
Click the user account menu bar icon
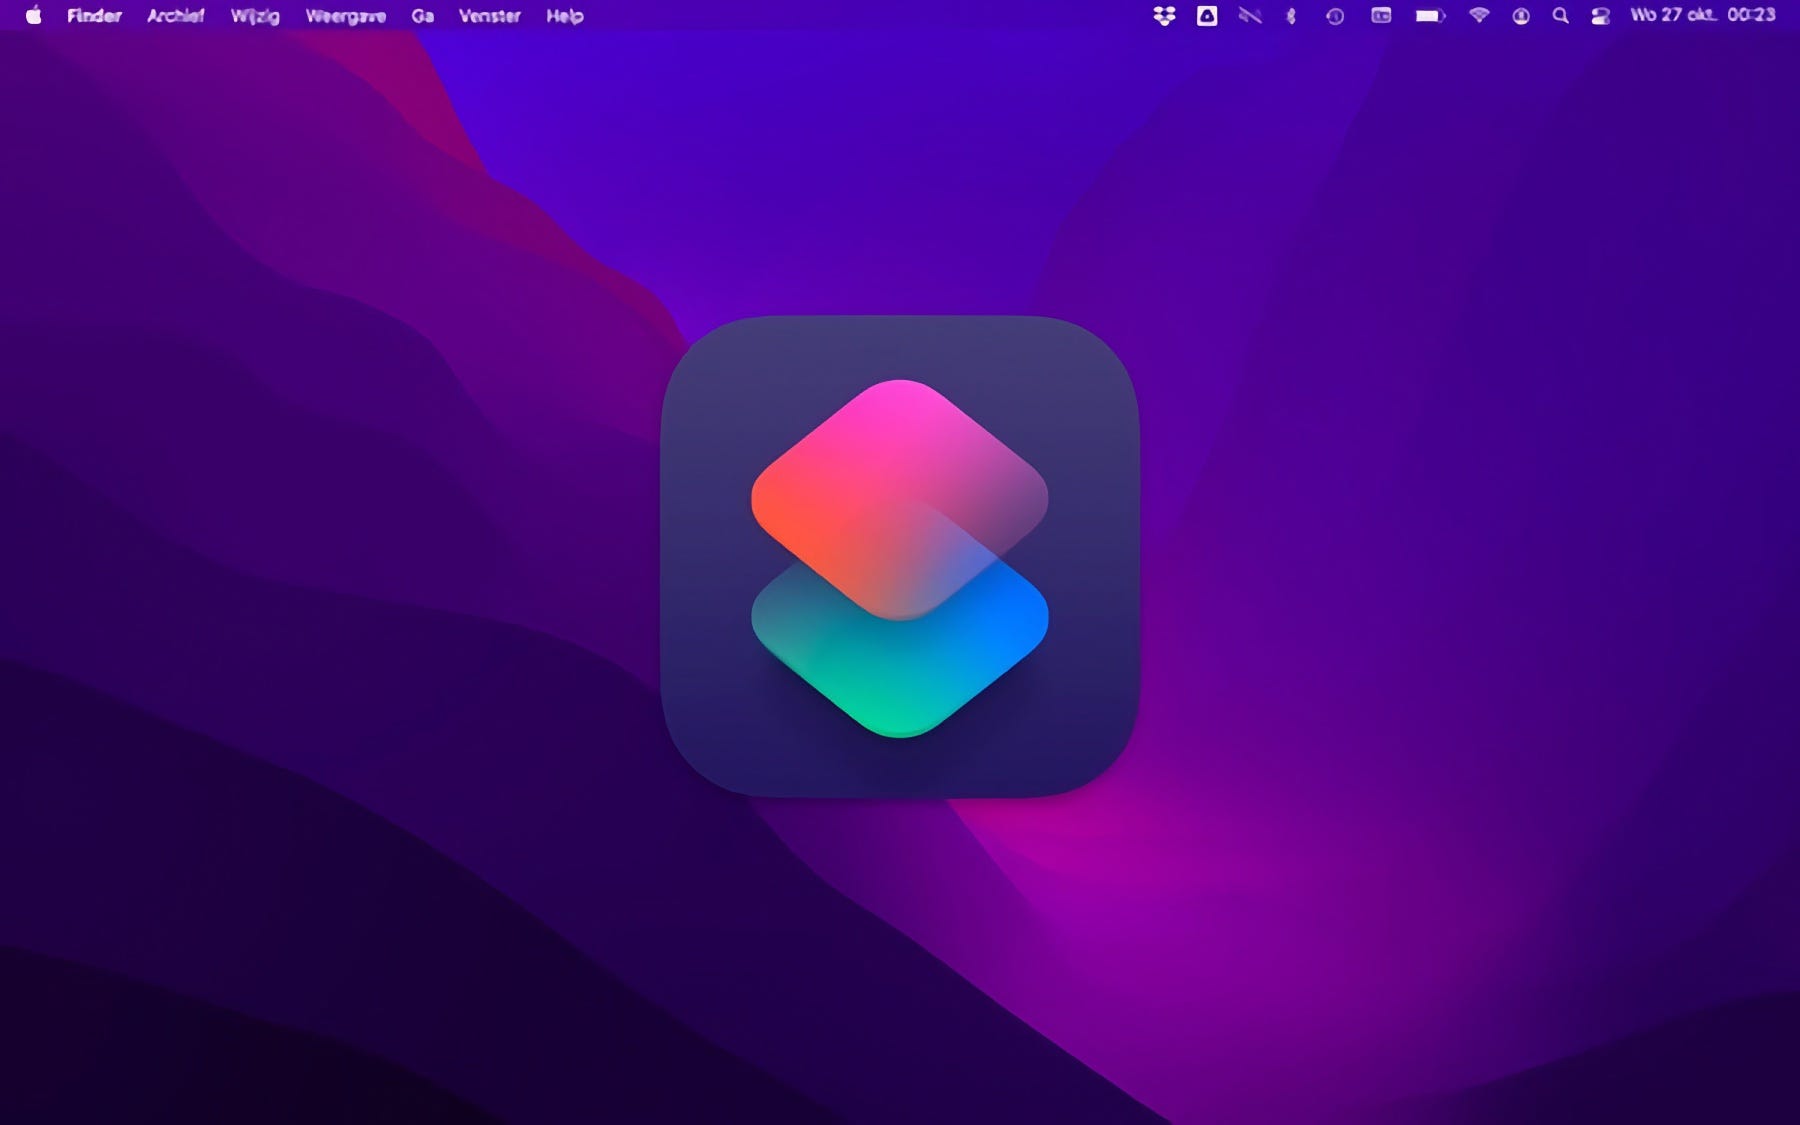tap(1521, 16)
